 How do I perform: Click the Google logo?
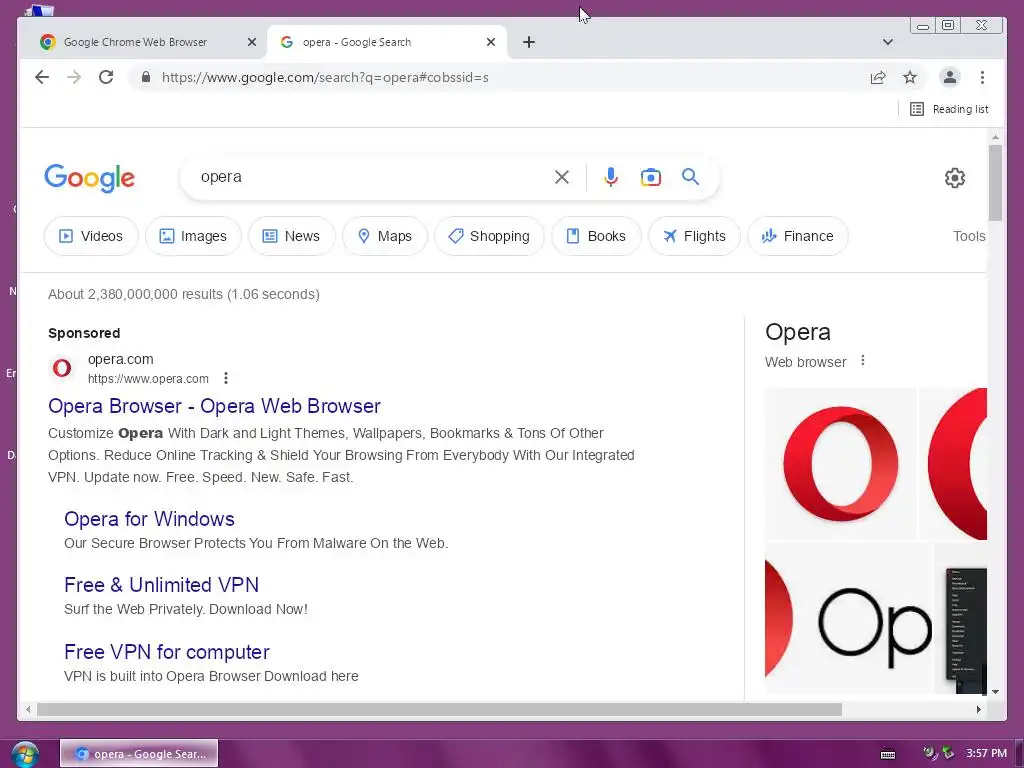point(89,178)
